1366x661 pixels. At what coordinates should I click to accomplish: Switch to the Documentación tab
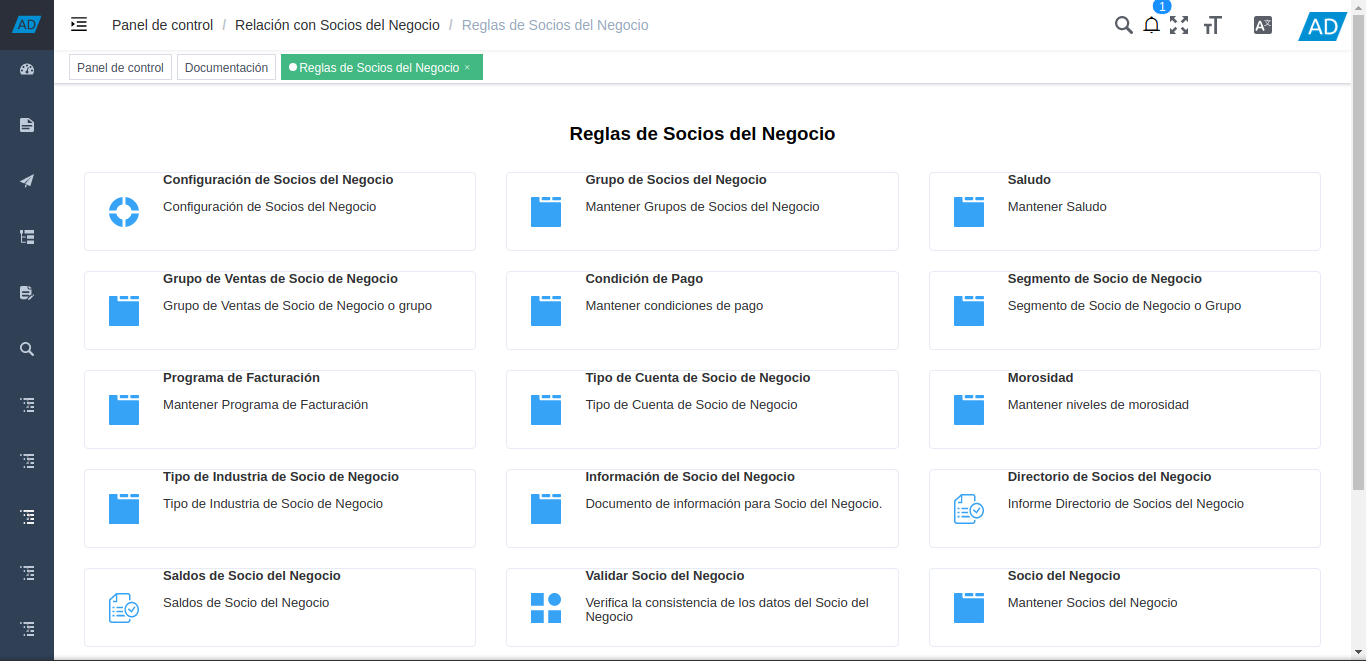coord(226,67)
